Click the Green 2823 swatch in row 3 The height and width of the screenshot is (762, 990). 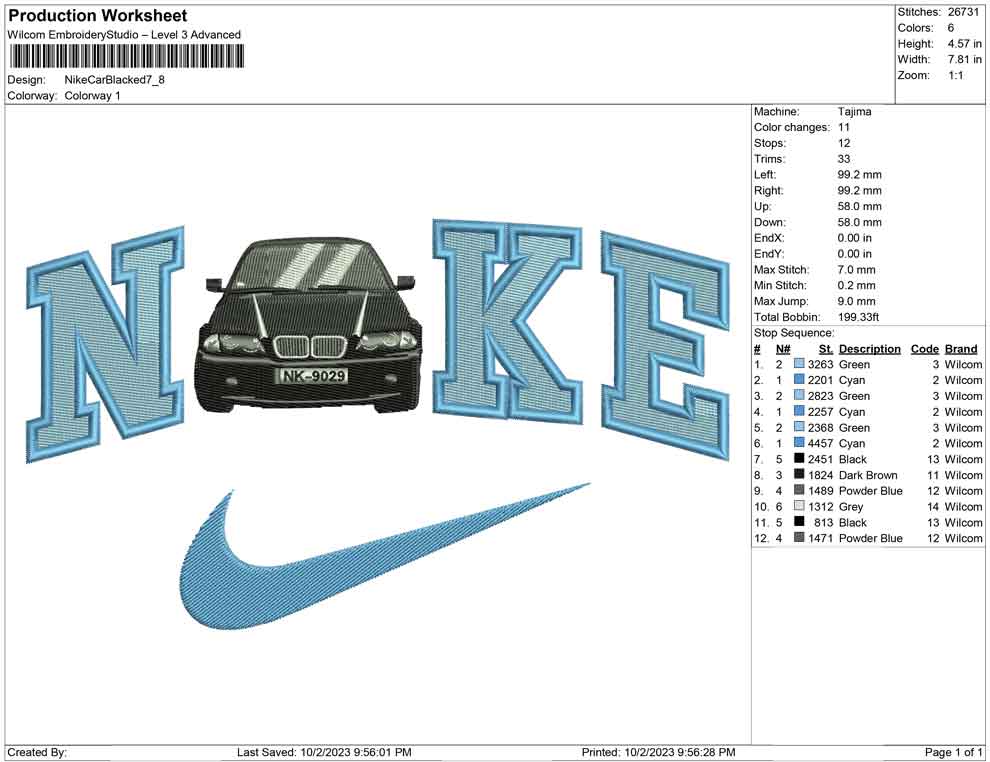click(800, 395)
